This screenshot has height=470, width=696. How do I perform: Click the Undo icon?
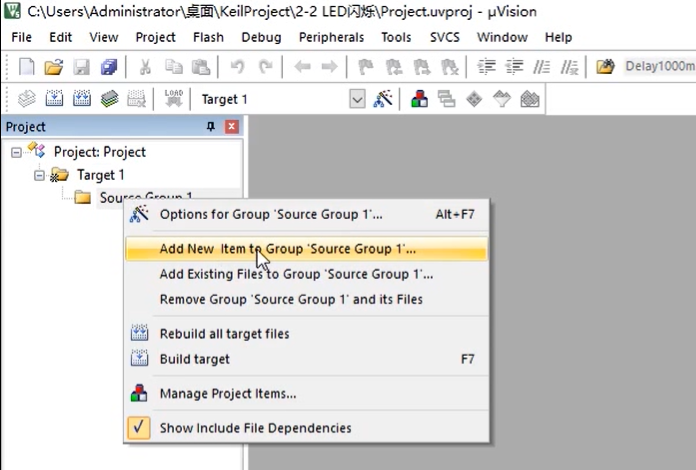[x=237, y=67]
